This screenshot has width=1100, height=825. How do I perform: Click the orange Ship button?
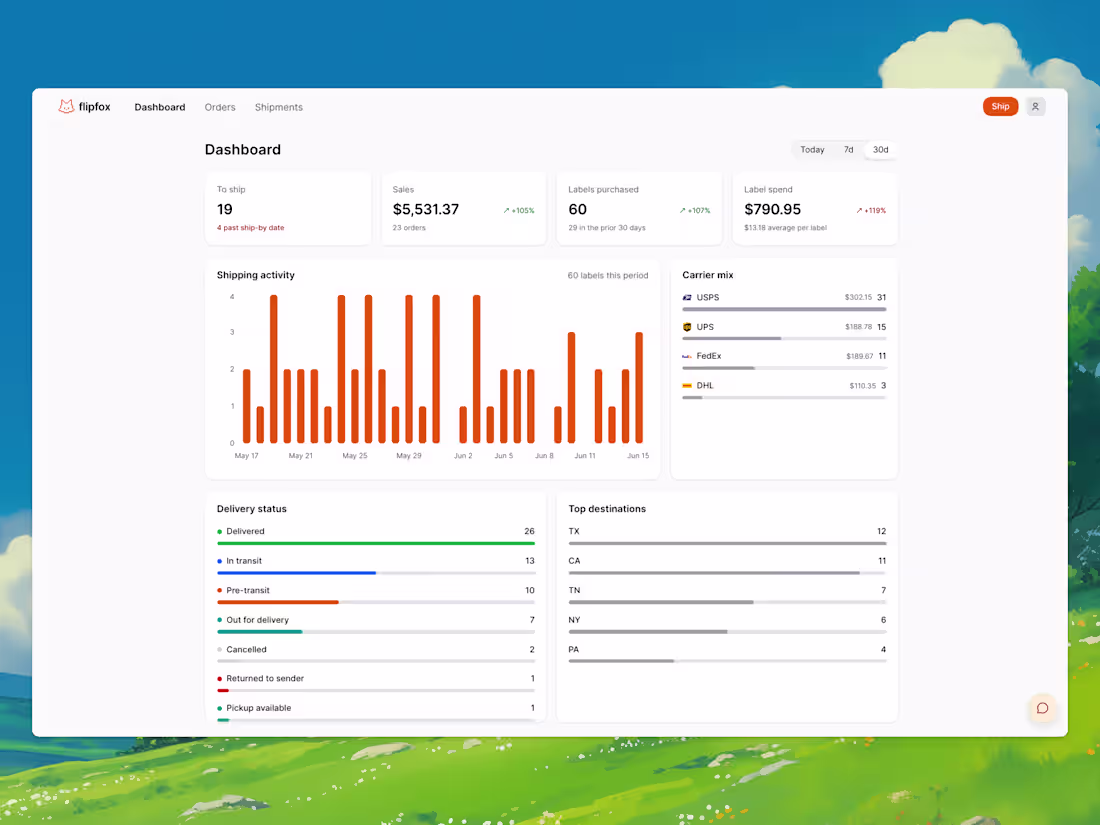[x=1000, y=107]
